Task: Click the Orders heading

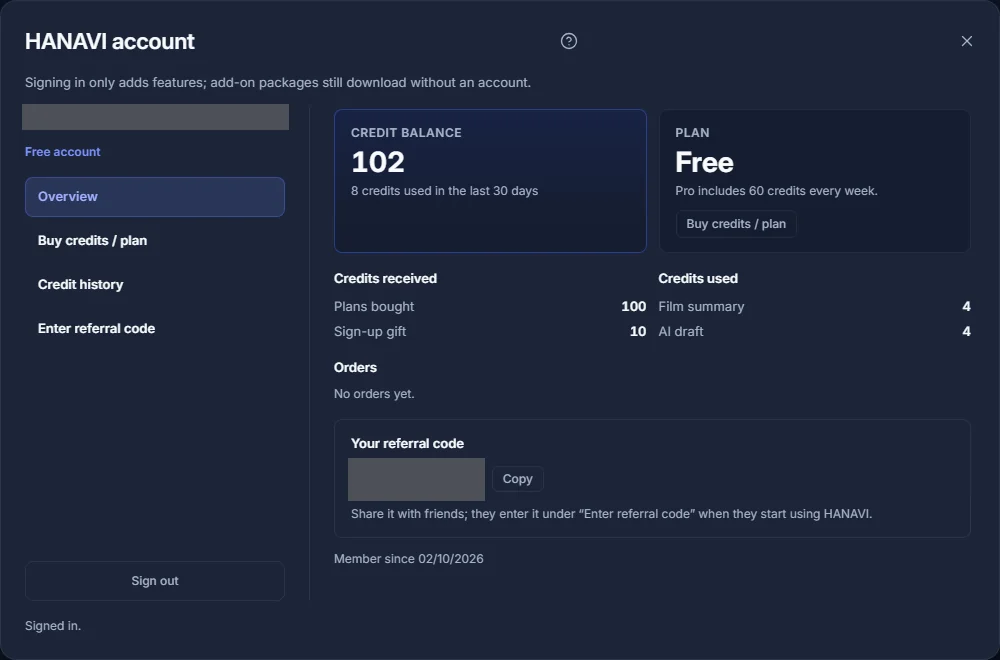Action: 355,367
